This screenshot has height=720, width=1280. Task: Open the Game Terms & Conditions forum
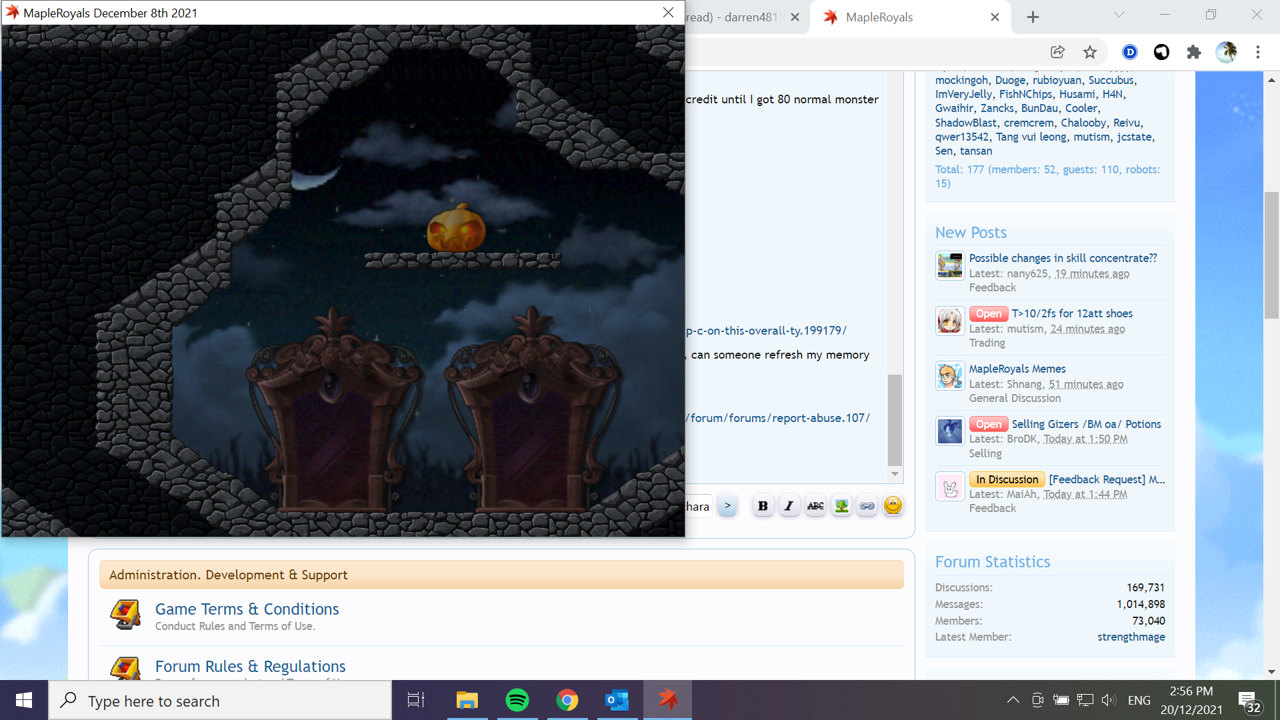pyautogui.click(x=246, y=609)
